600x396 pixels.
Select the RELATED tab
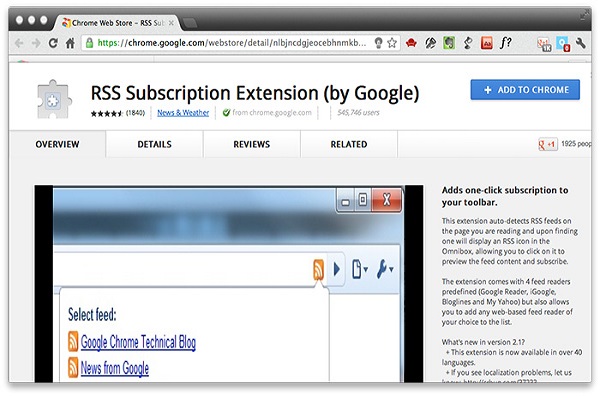349,144
